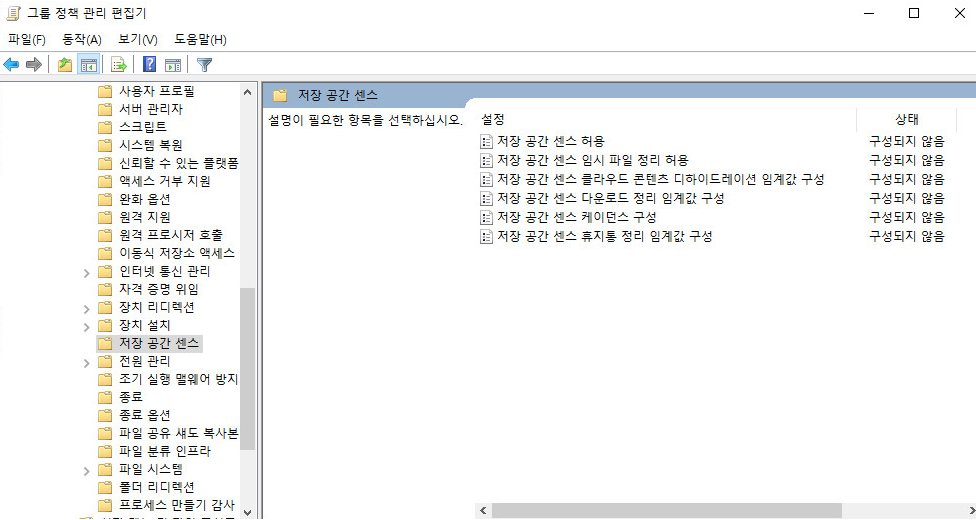The height and width of the screenshot is (520, 976).
Task: Click the folder icon next to 스크립트
Action: tap(105, 127)
